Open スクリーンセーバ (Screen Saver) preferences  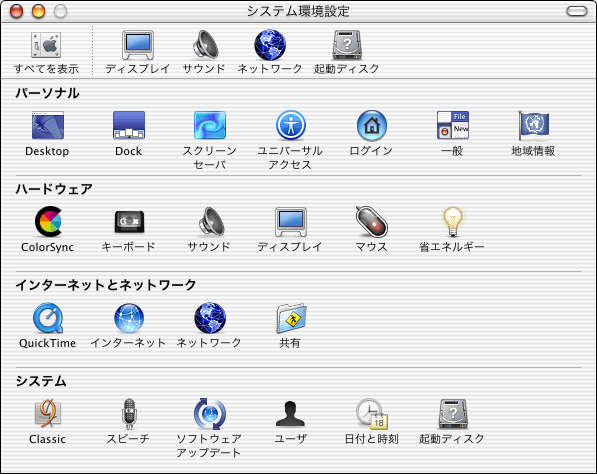click(210, 125)
